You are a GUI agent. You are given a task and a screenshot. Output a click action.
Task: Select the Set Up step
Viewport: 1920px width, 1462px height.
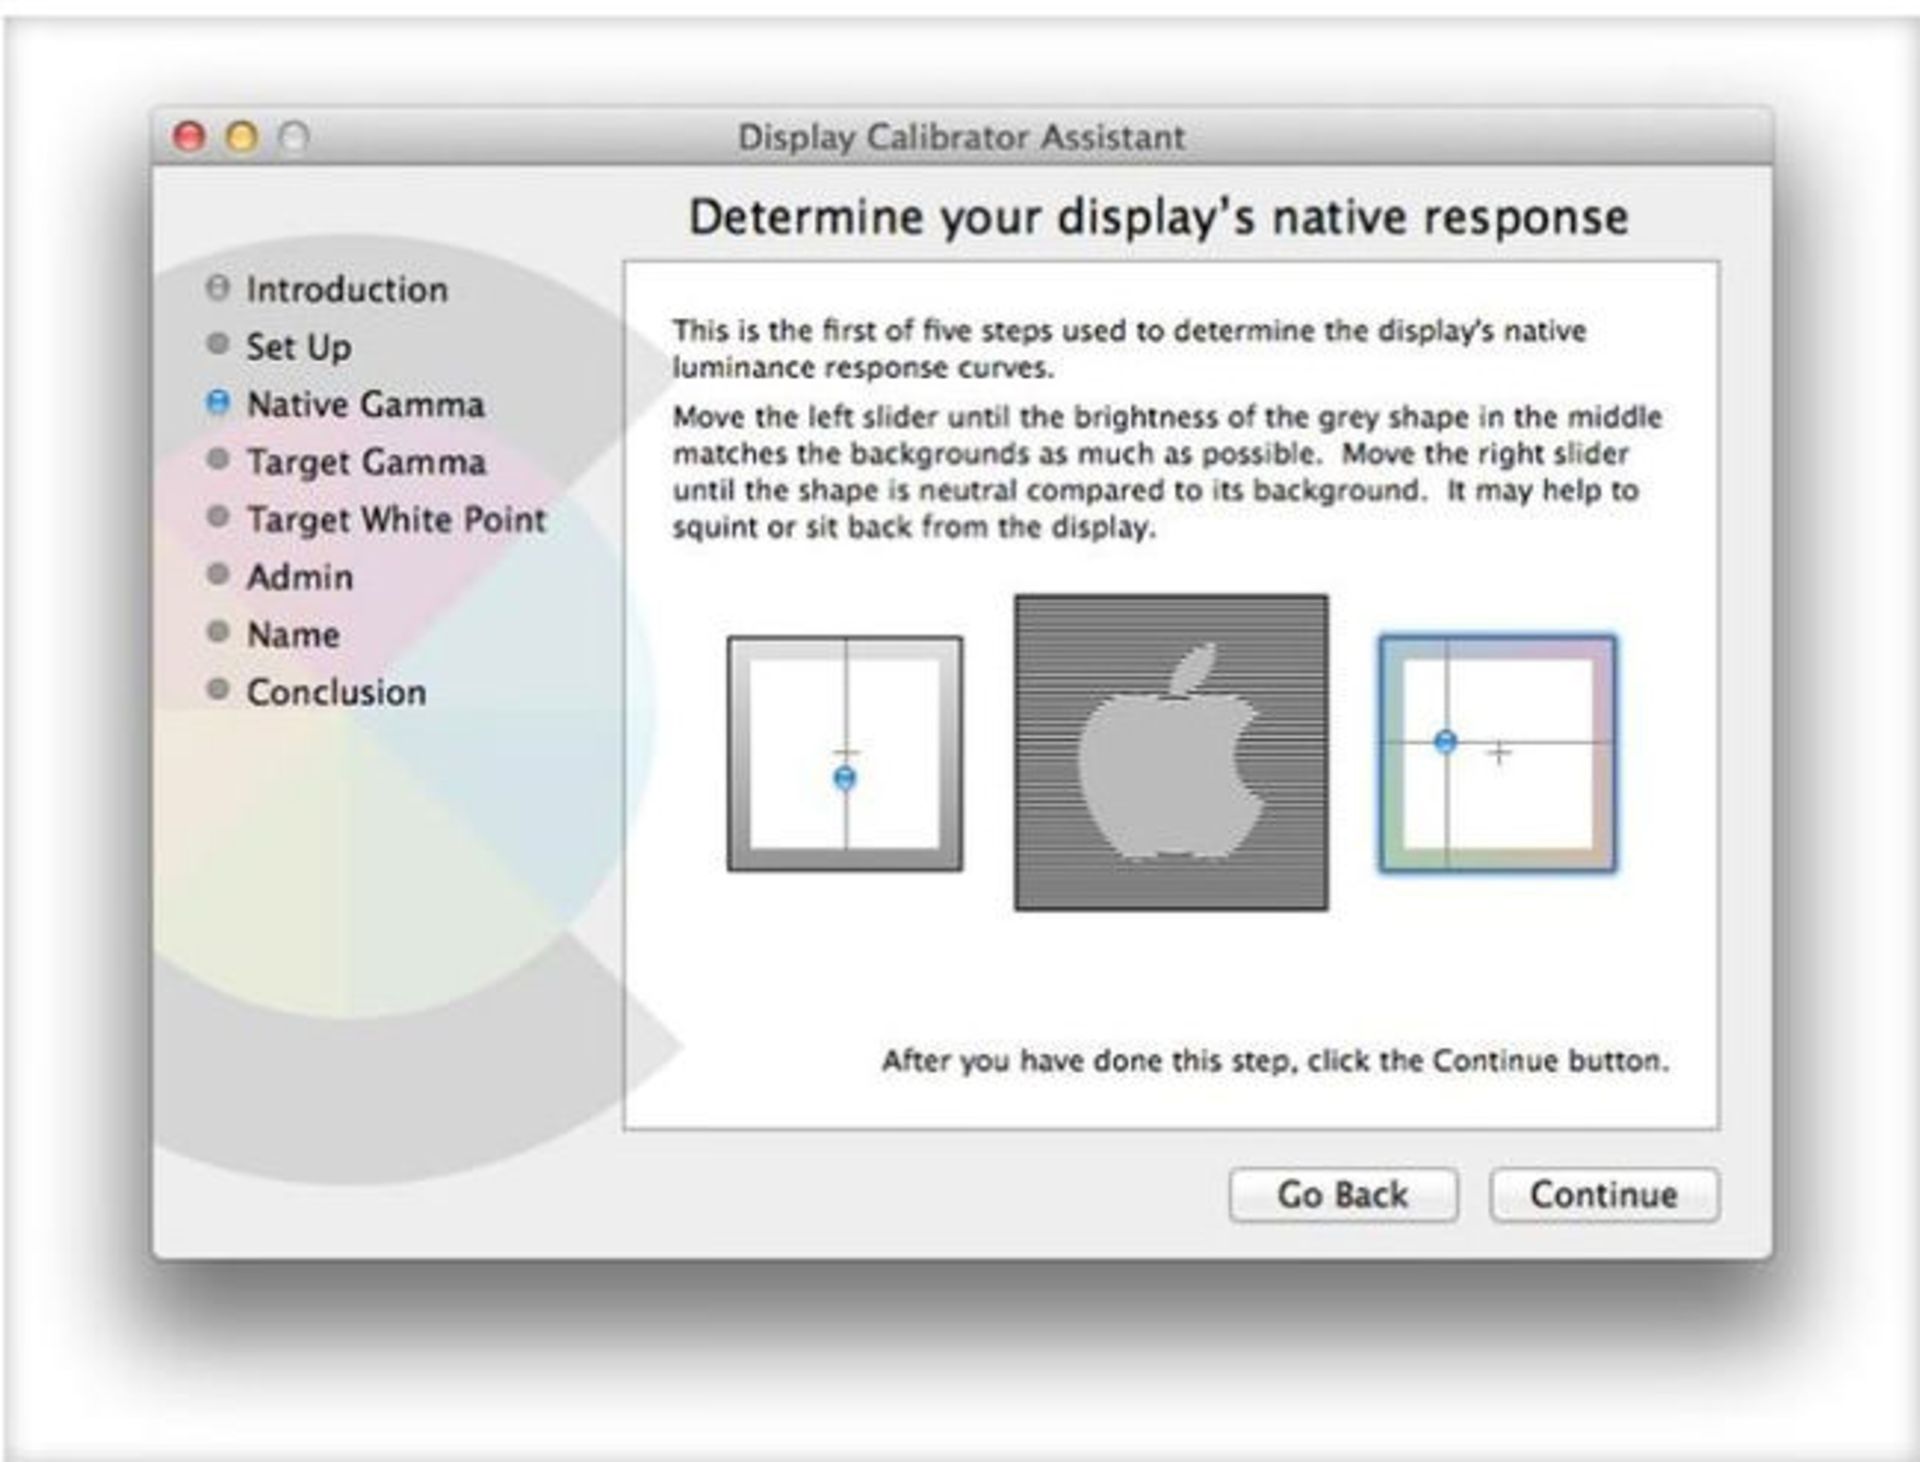pyautogui.click(x=279, y=347)
